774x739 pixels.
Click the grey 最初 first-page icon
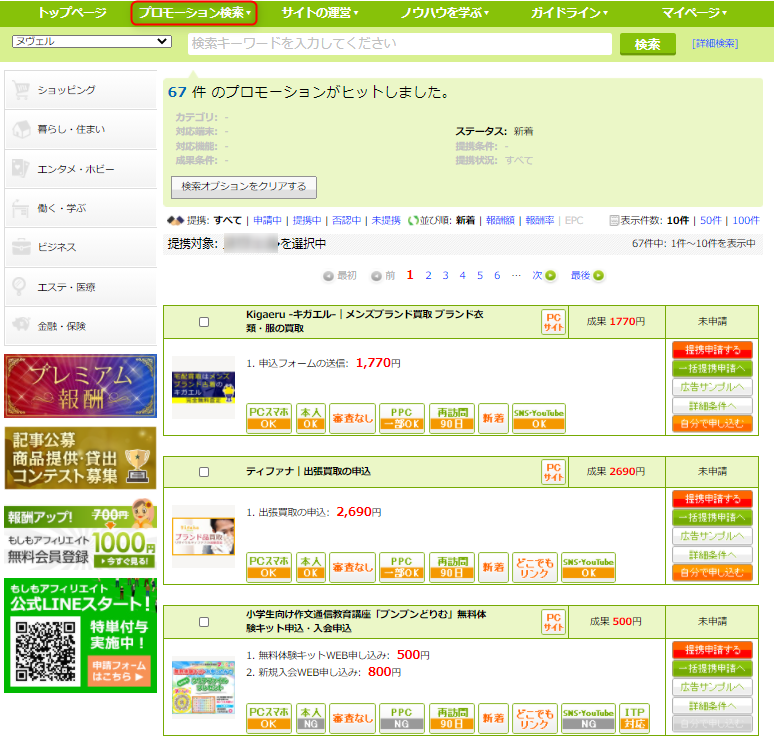pyautogui.click(x=328, y=276)
